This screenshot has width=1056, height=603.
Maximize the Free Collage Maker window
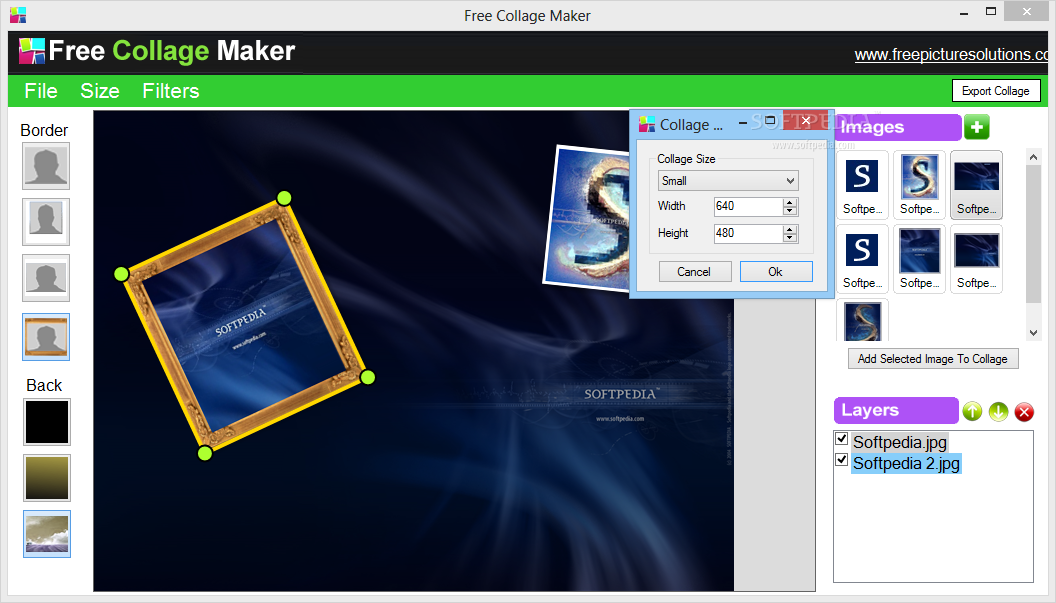tap(991, 11)
